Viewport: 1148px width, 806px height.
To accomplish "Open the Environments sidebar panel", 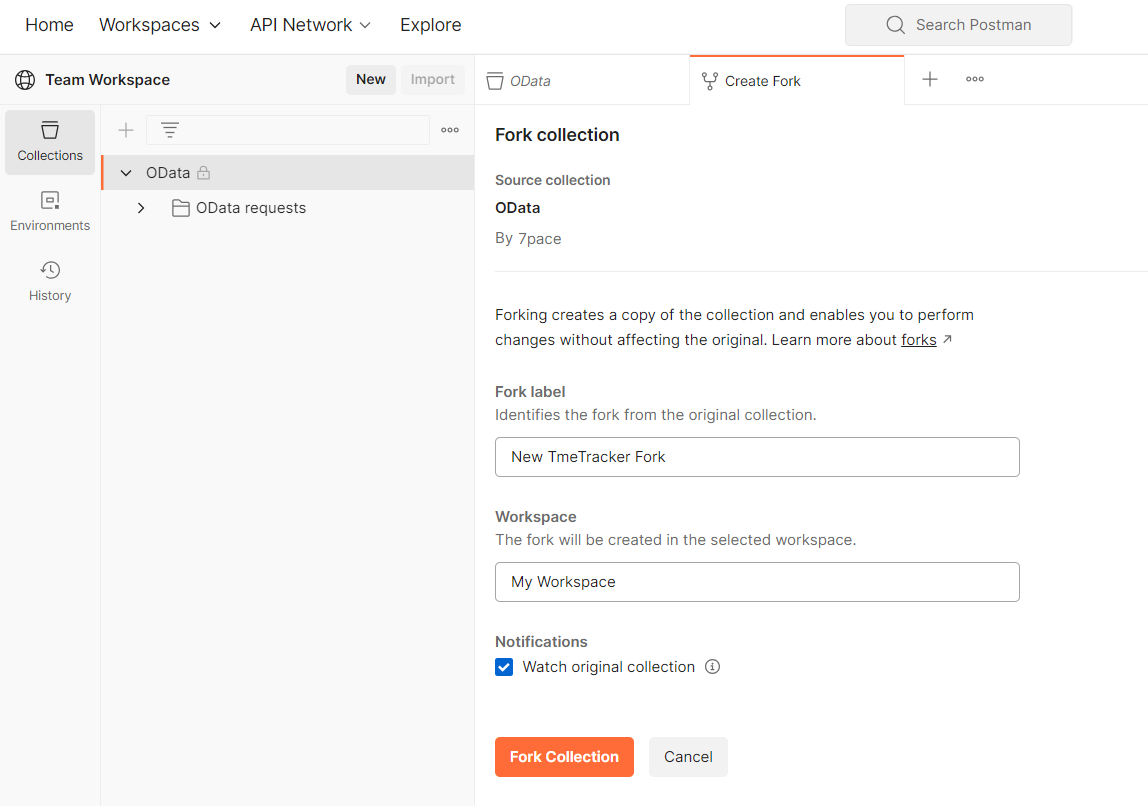I will [x=50, y=212].
